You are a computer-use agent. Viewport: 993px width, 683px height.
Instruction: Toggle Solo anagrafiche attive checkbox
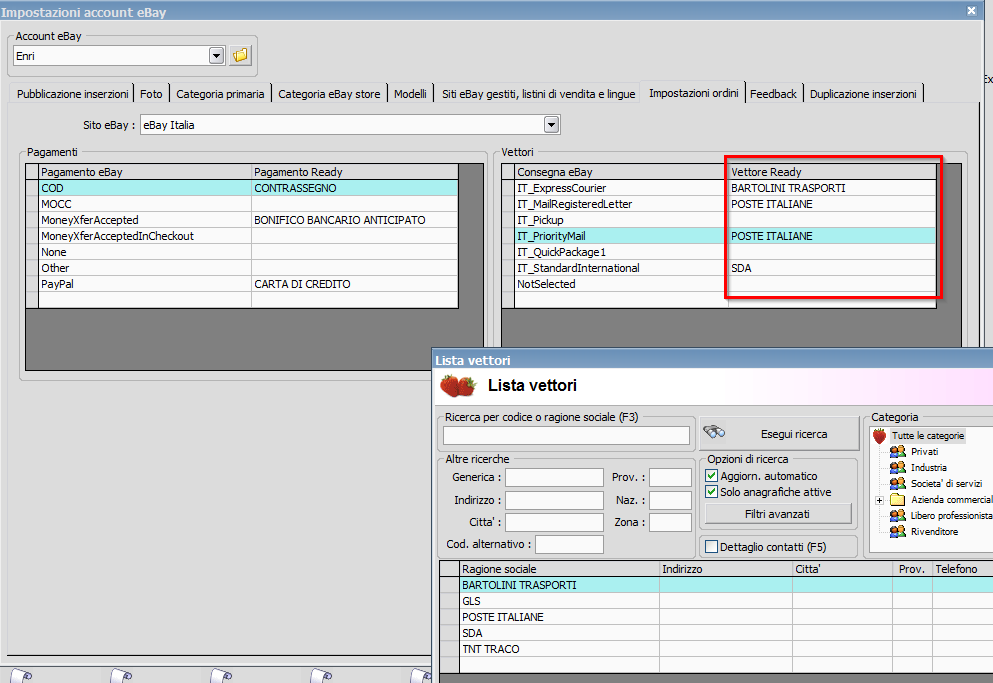pos(712,492)
